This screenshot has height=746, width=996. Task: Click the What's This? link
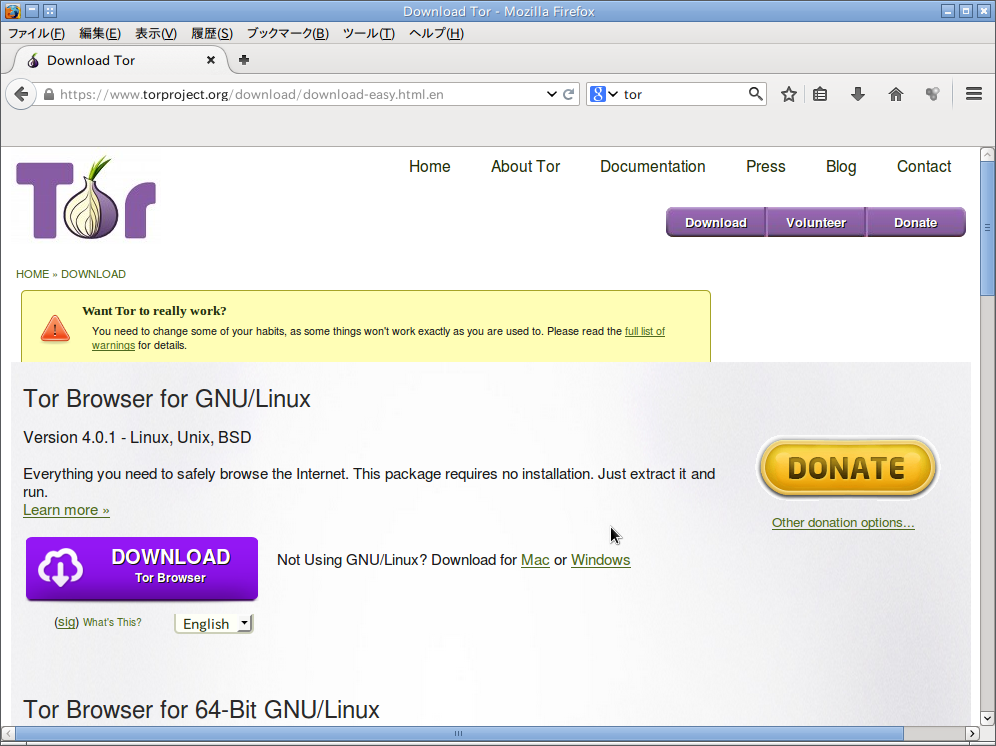(112, 622)
